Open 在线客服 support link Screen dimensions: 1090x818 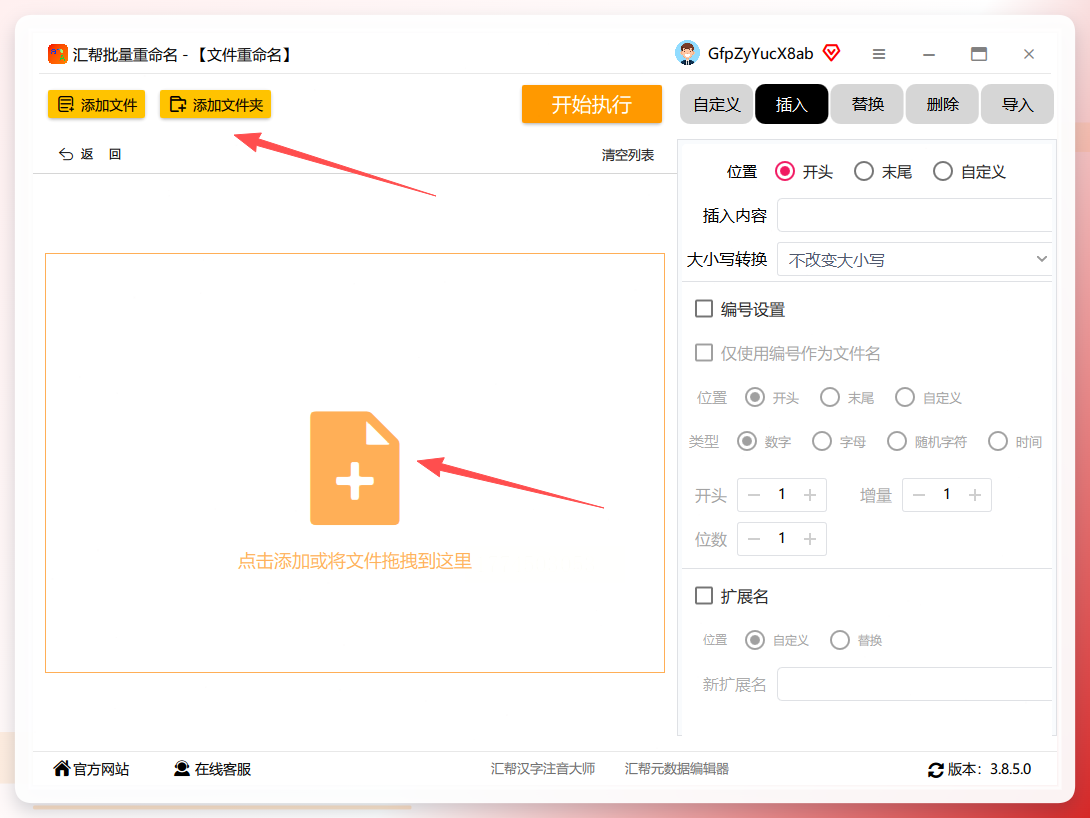212,769
